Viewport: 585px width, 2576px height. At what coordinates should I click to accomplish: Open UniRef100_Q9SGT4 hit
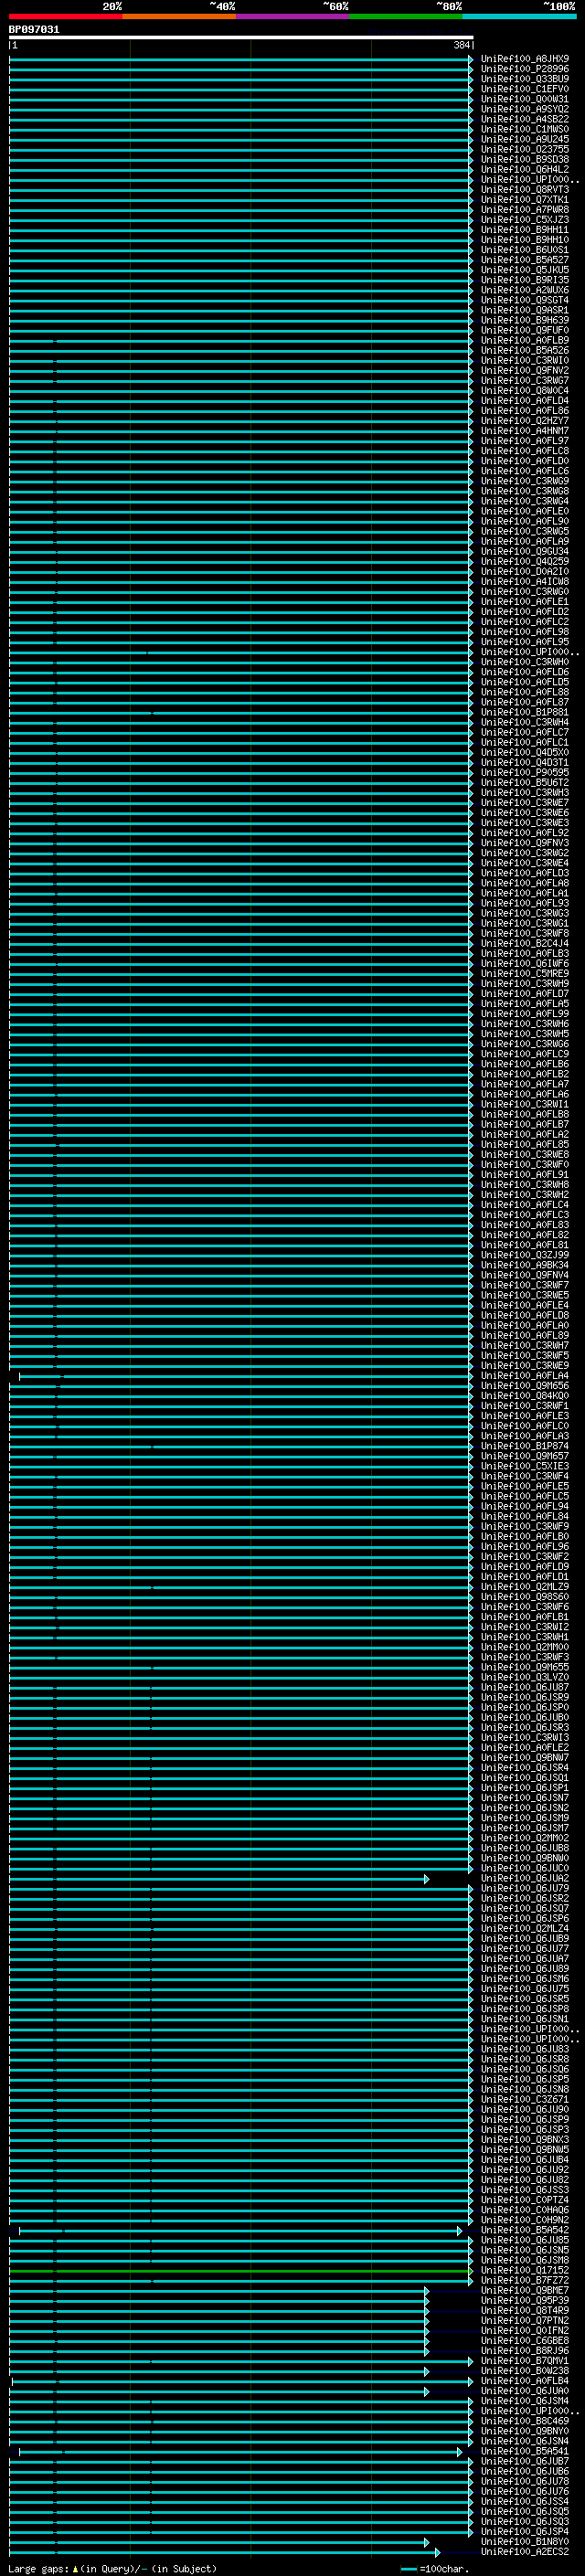[x=525, y=300]
